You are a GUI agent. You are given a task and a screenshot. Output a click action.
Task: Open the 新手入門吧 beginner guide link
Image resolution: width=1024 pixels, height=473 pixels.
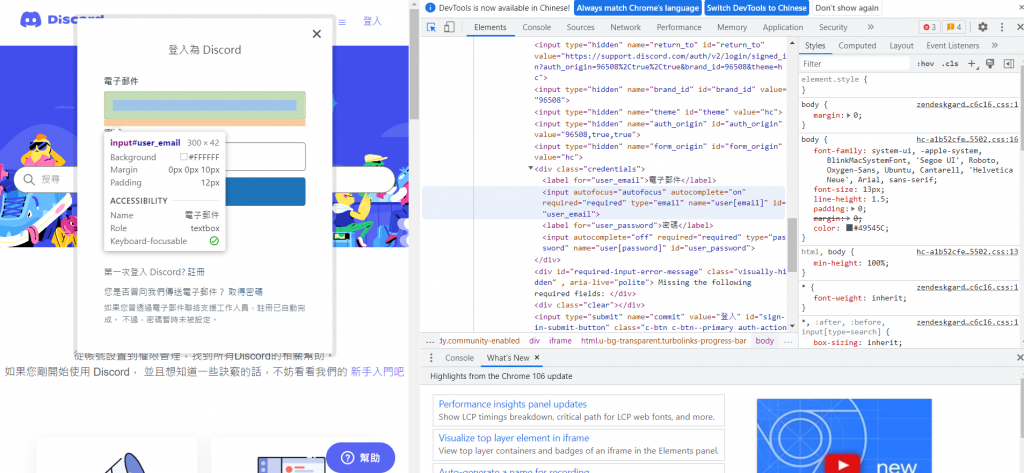pos(377,372)
